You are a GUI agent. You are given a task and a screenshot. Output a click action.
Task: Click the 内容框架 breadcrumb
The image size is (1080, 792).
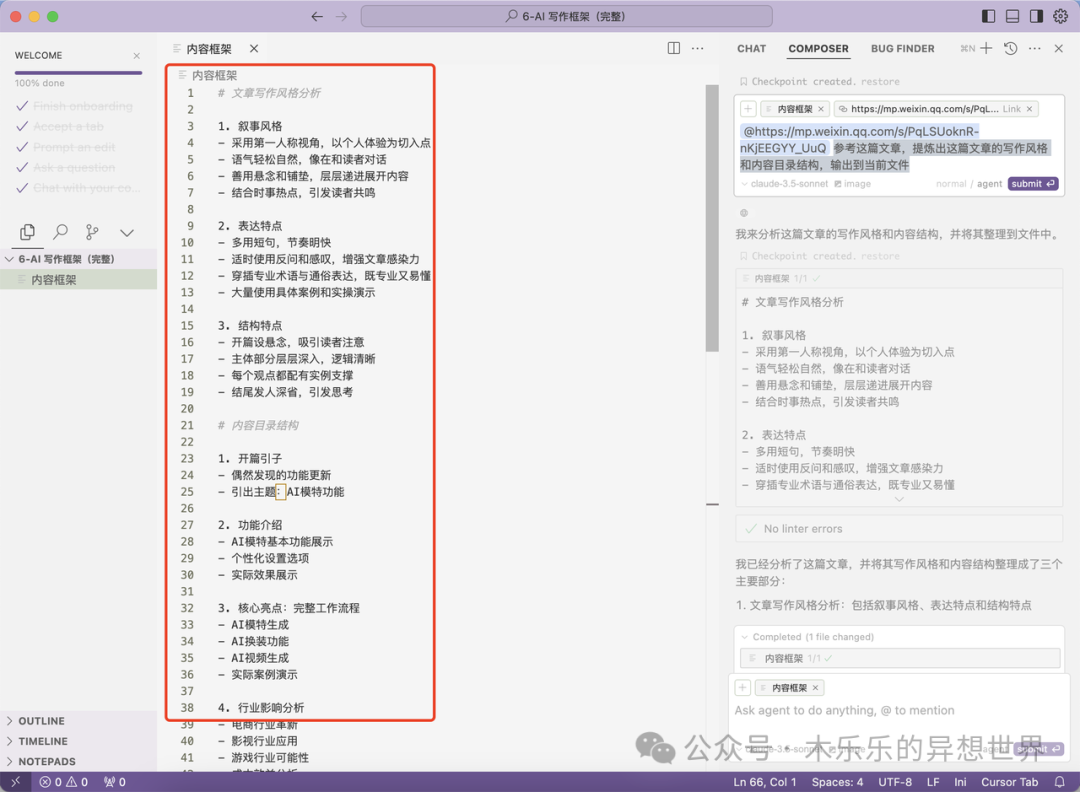coord(214,75)
